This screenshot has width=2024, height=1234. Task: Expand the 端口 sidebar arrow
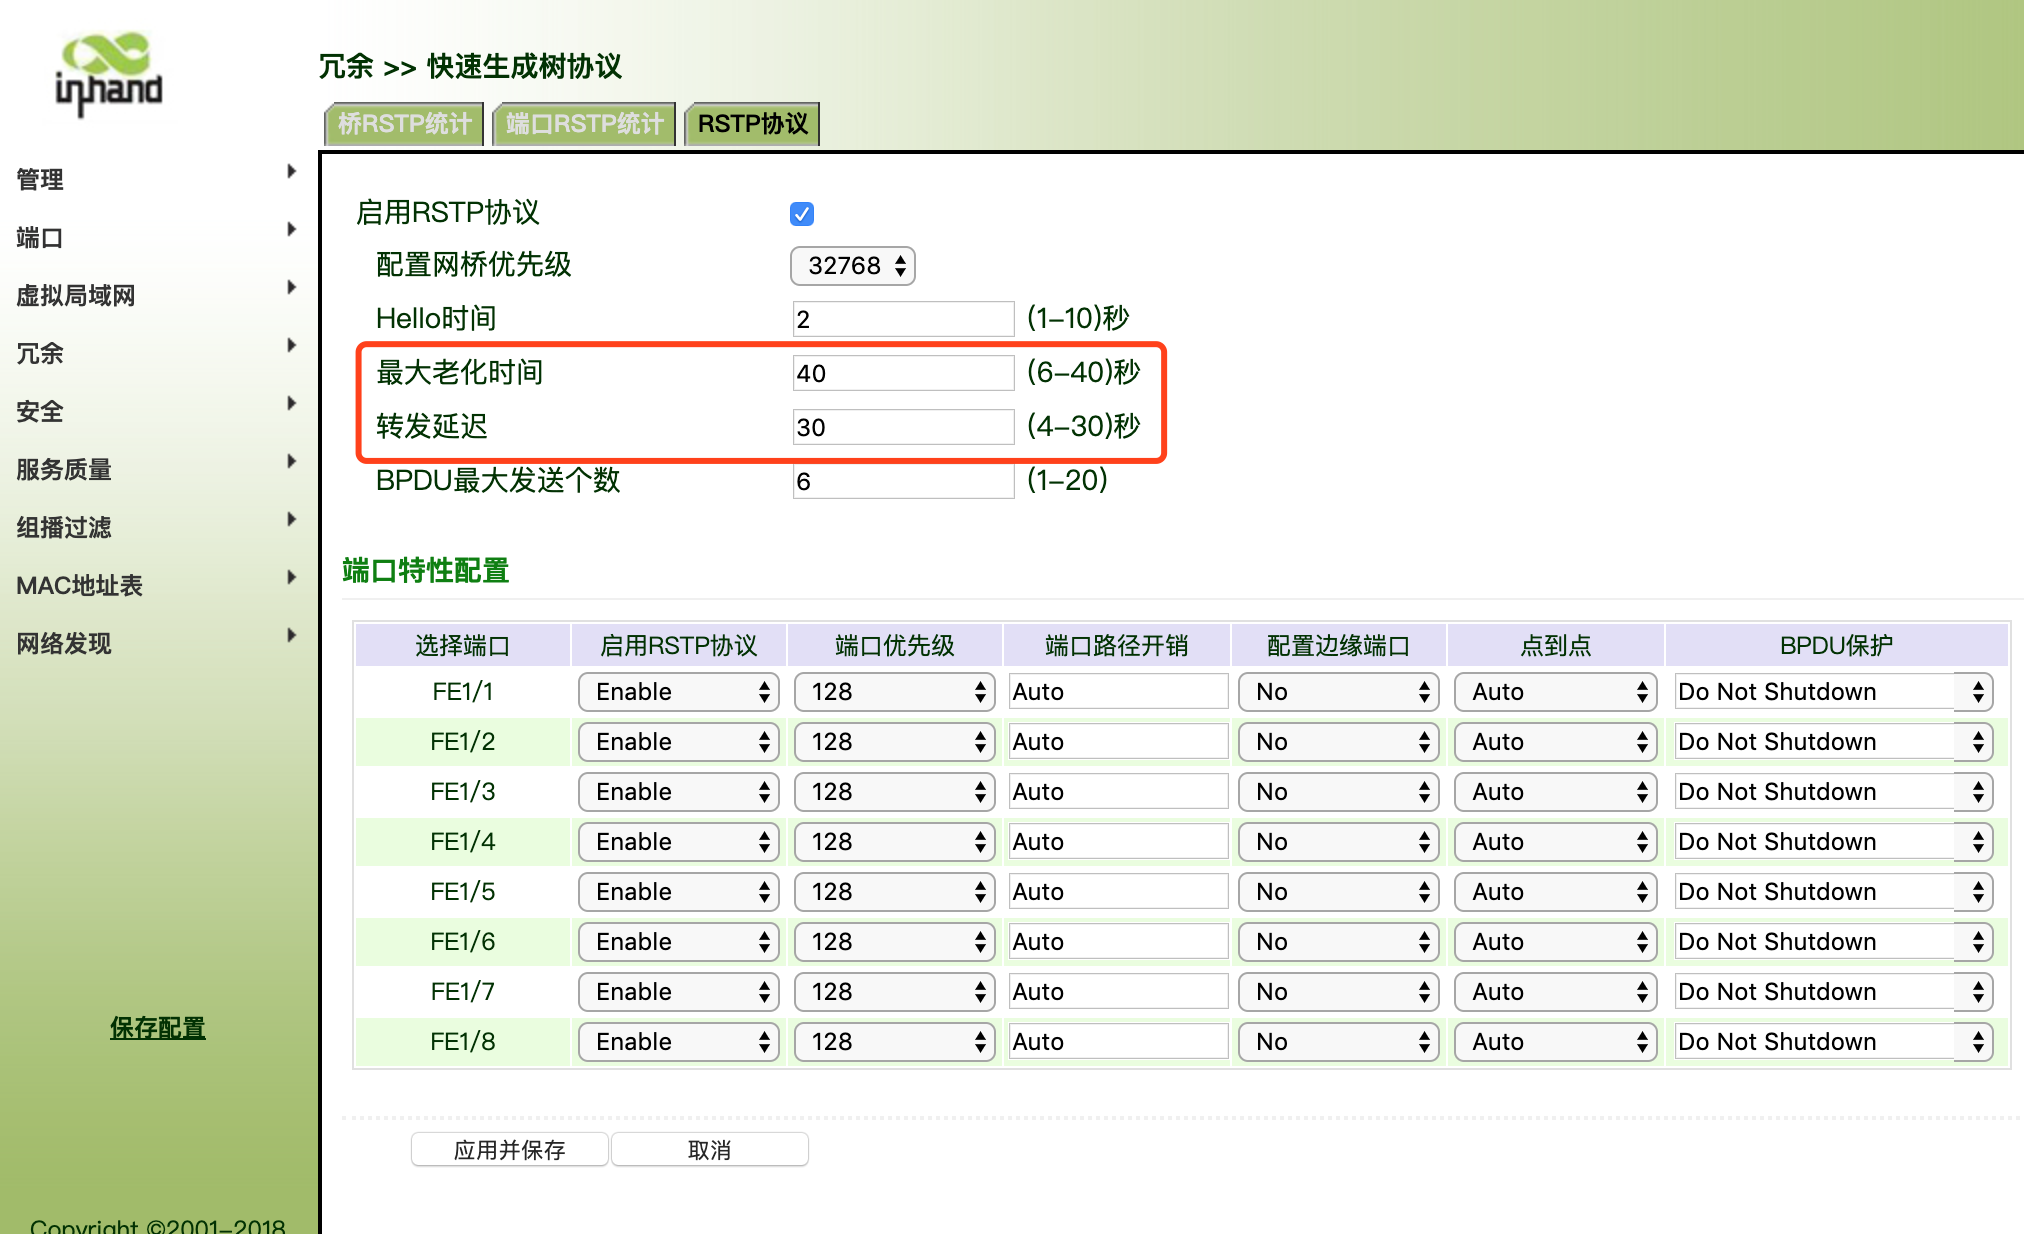[291, 229]
